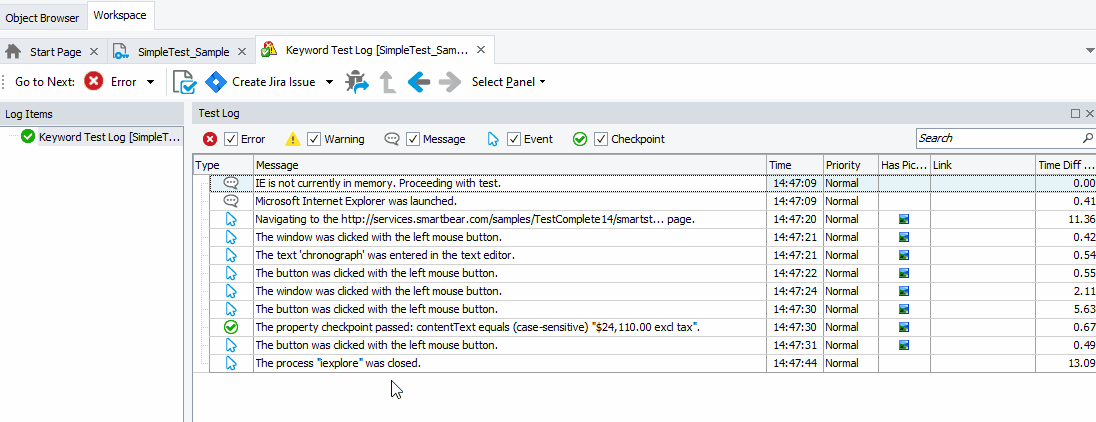Select Keyword Test Log item in Log Items
Screen dimensions: 1096x422
[x=109, y=137]
